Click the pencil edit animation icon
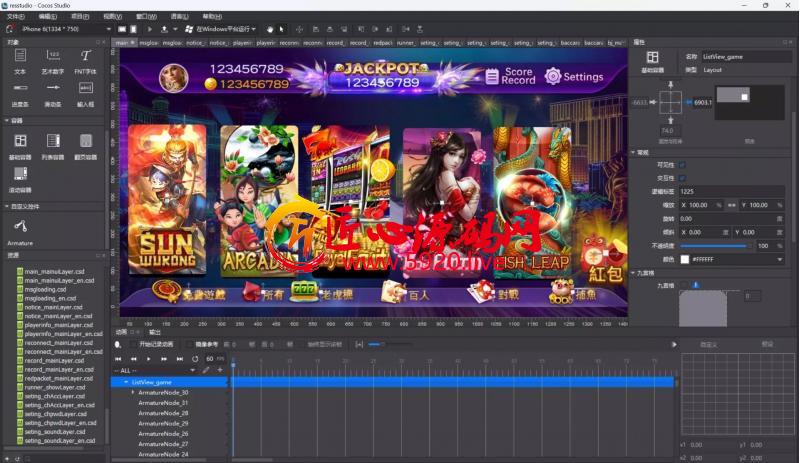Image resolution: width=800 pixels, height=463 pixels. tap(206, 370)
